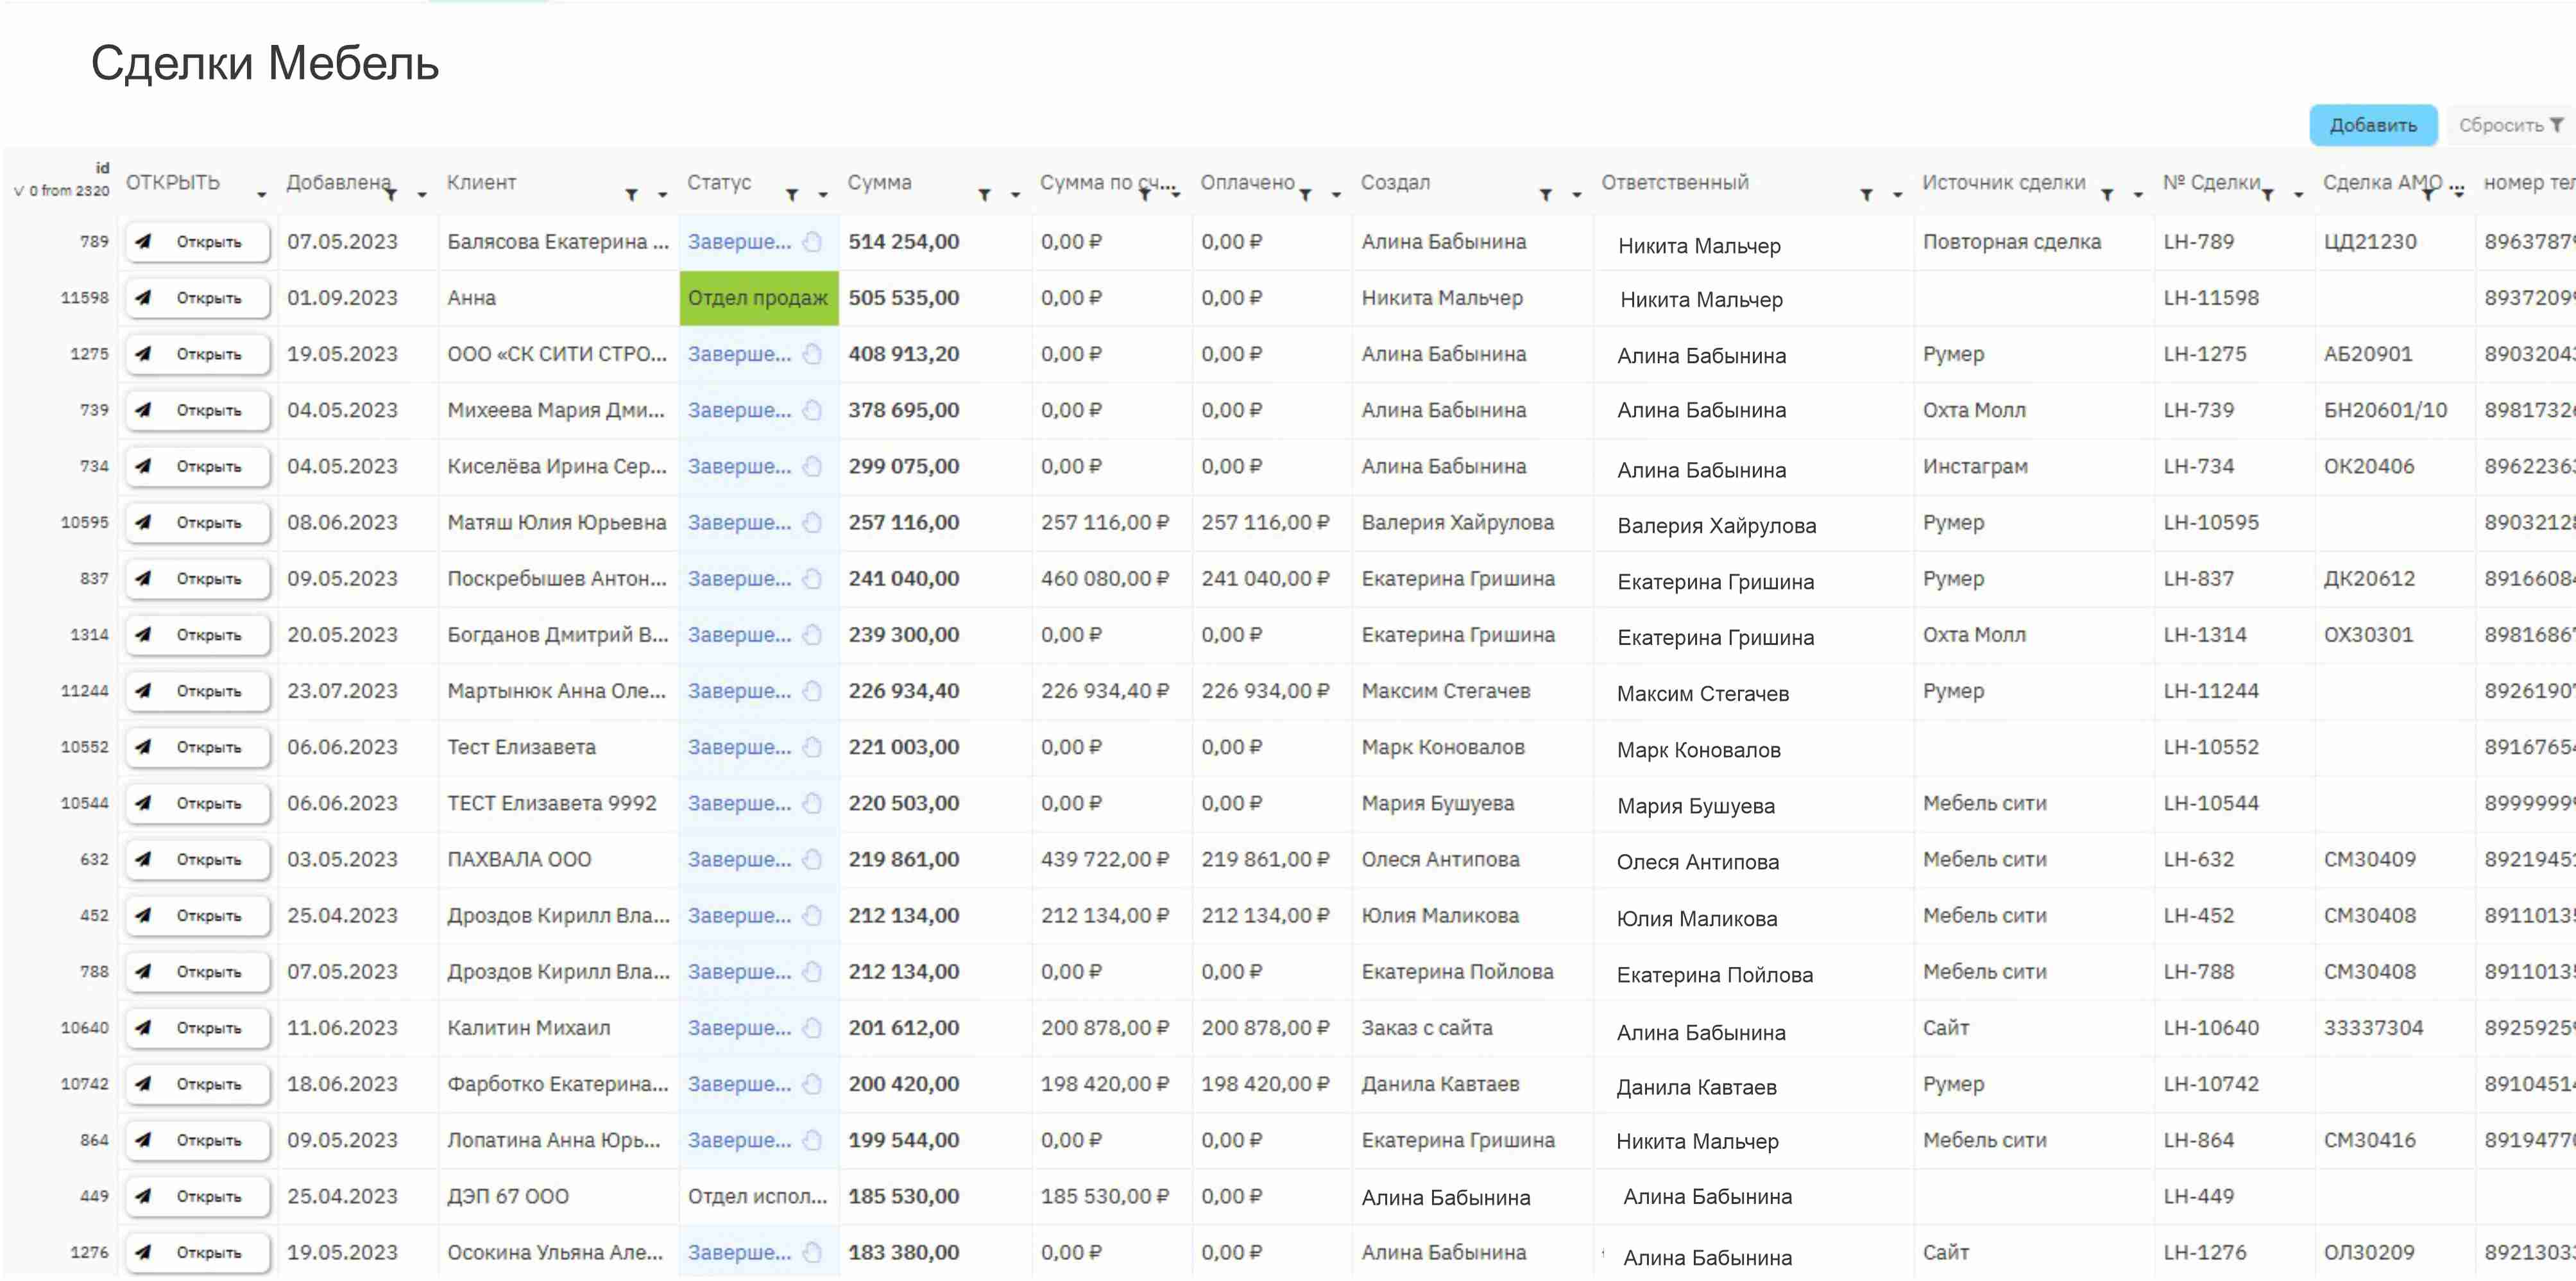This screenshot has width=2576, height=1281.
Task: Click hand icon in status of deal 1314
Action: point(813,635)
